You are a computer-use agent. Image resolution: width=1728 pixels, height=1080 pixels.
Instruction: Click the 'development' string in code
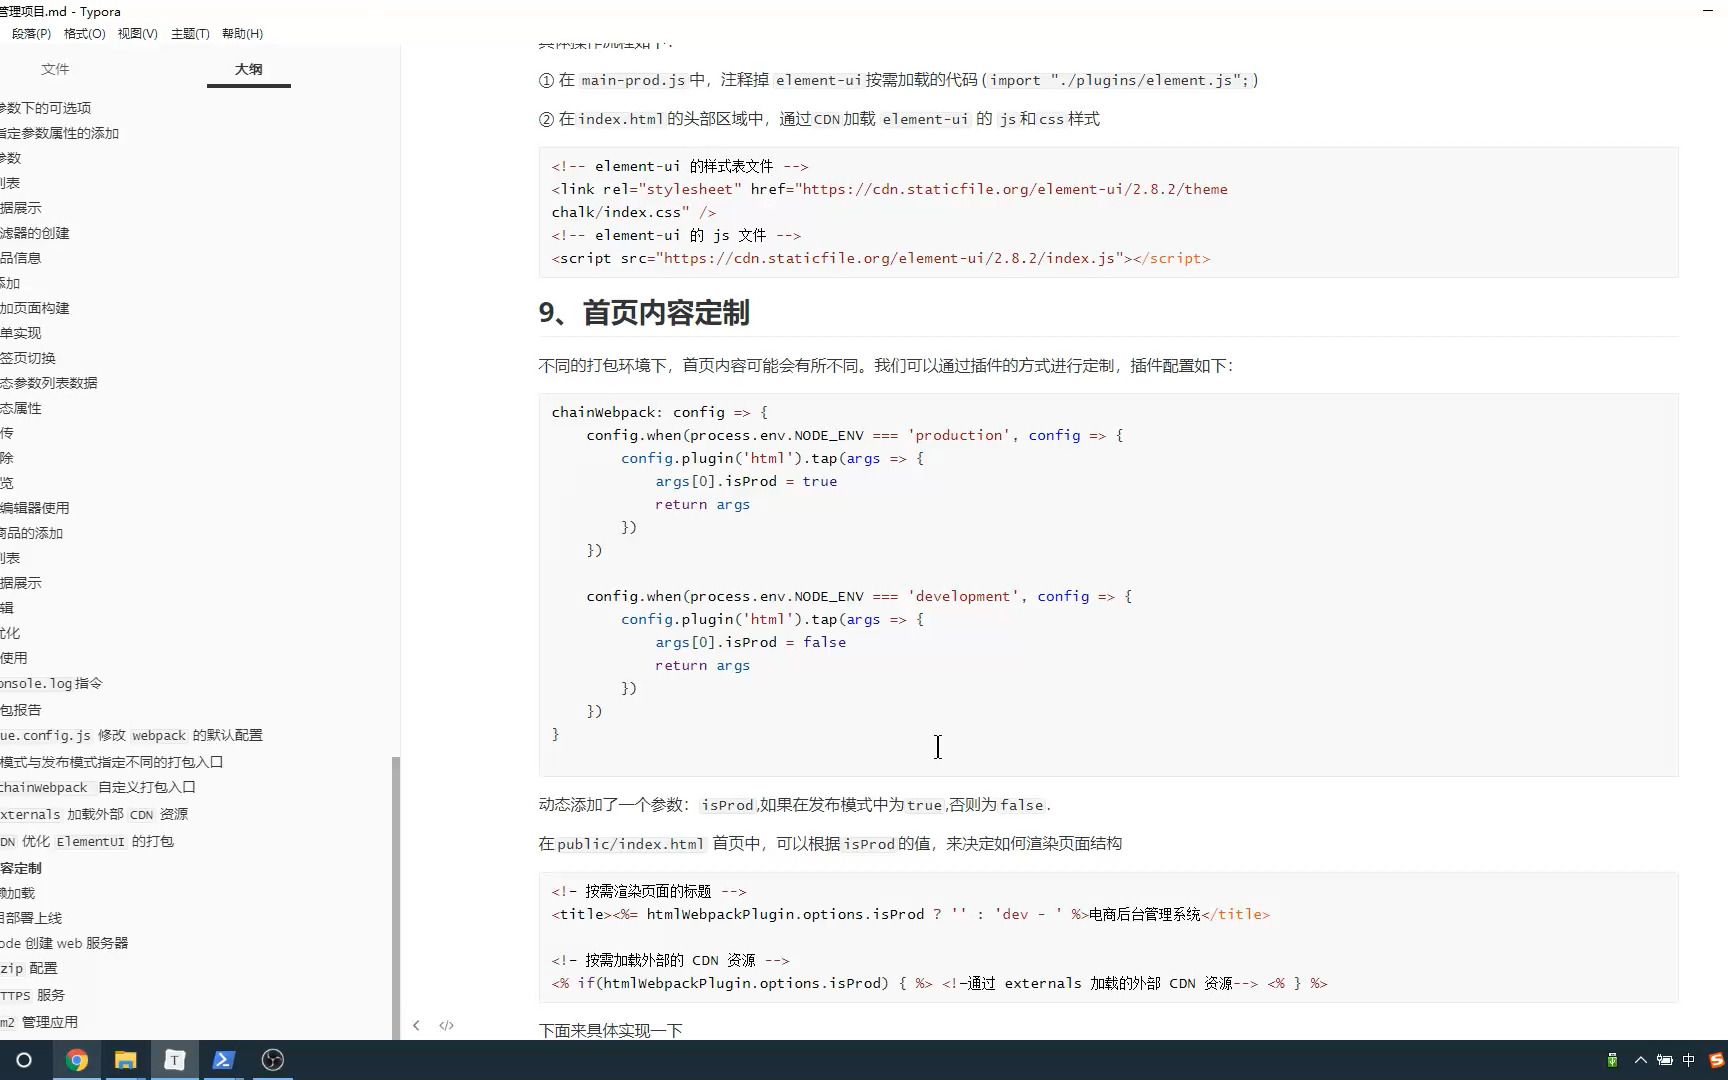[963, 596]
